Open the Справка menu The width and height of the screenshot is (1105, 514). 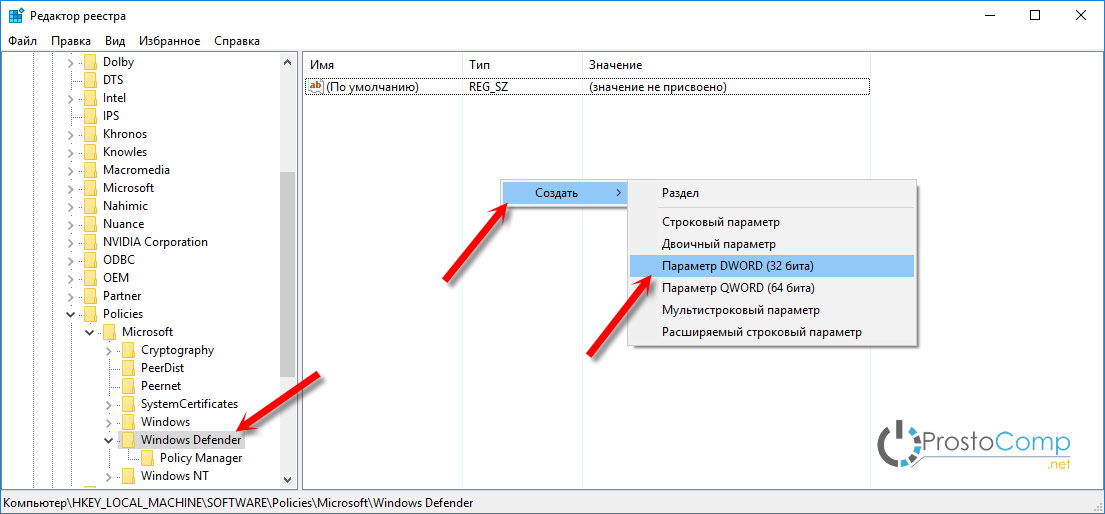tap(237, 41)
